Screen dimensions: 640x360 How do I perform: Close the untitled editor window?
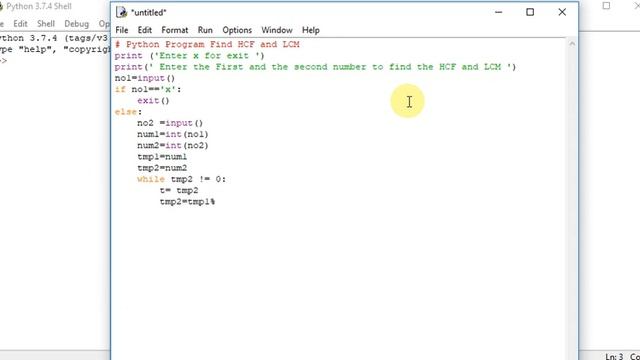(562, 12)
